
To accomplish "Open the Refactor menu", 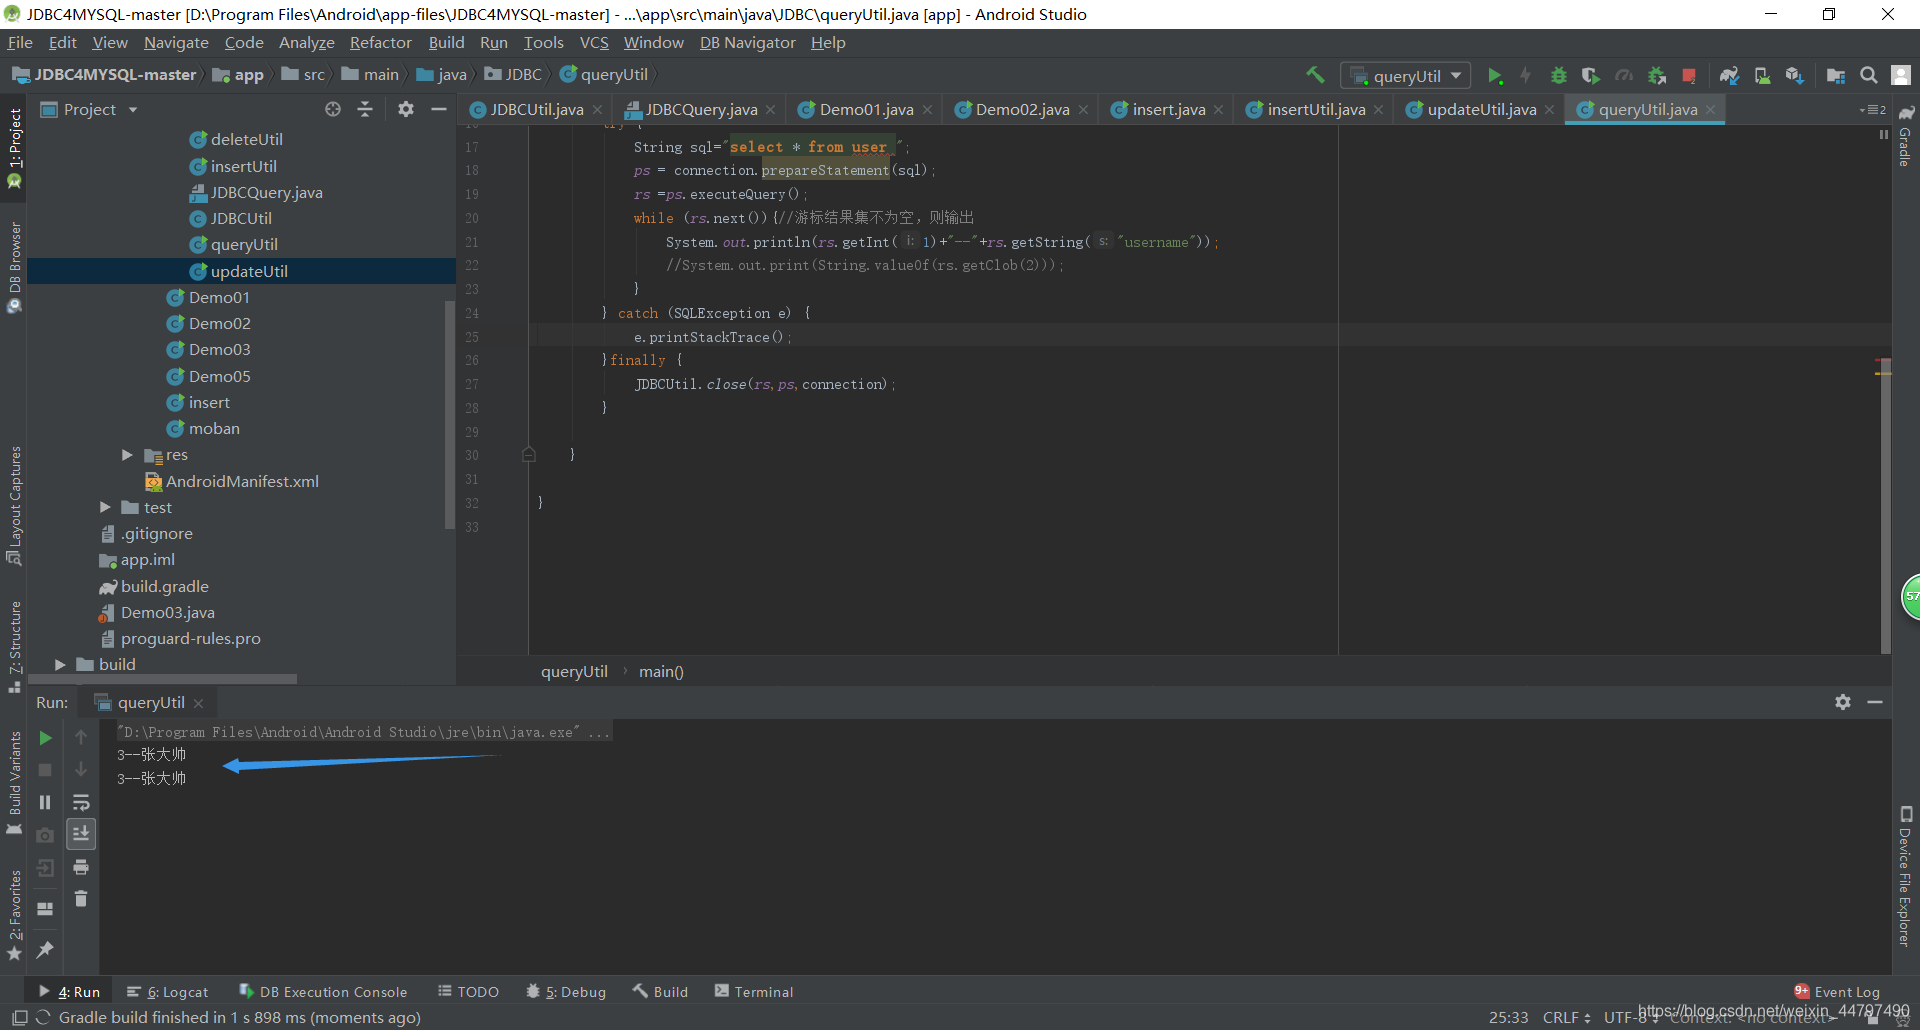I will point(380,42).
